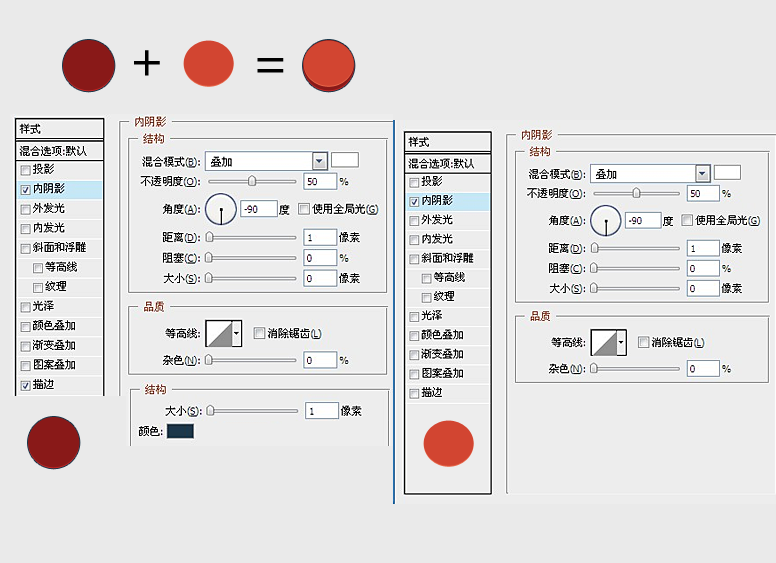The height and width of the screenshot is (563, 776).
Task: Enable 使用全局光 in right panel
Action: [x=686, y=220]
